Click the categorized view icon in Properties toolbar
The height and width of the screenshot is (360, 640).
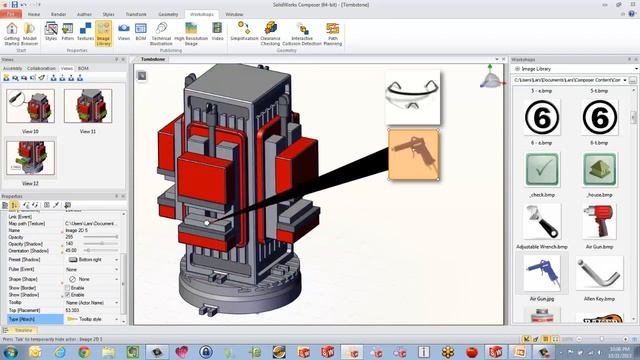(5, 205)
